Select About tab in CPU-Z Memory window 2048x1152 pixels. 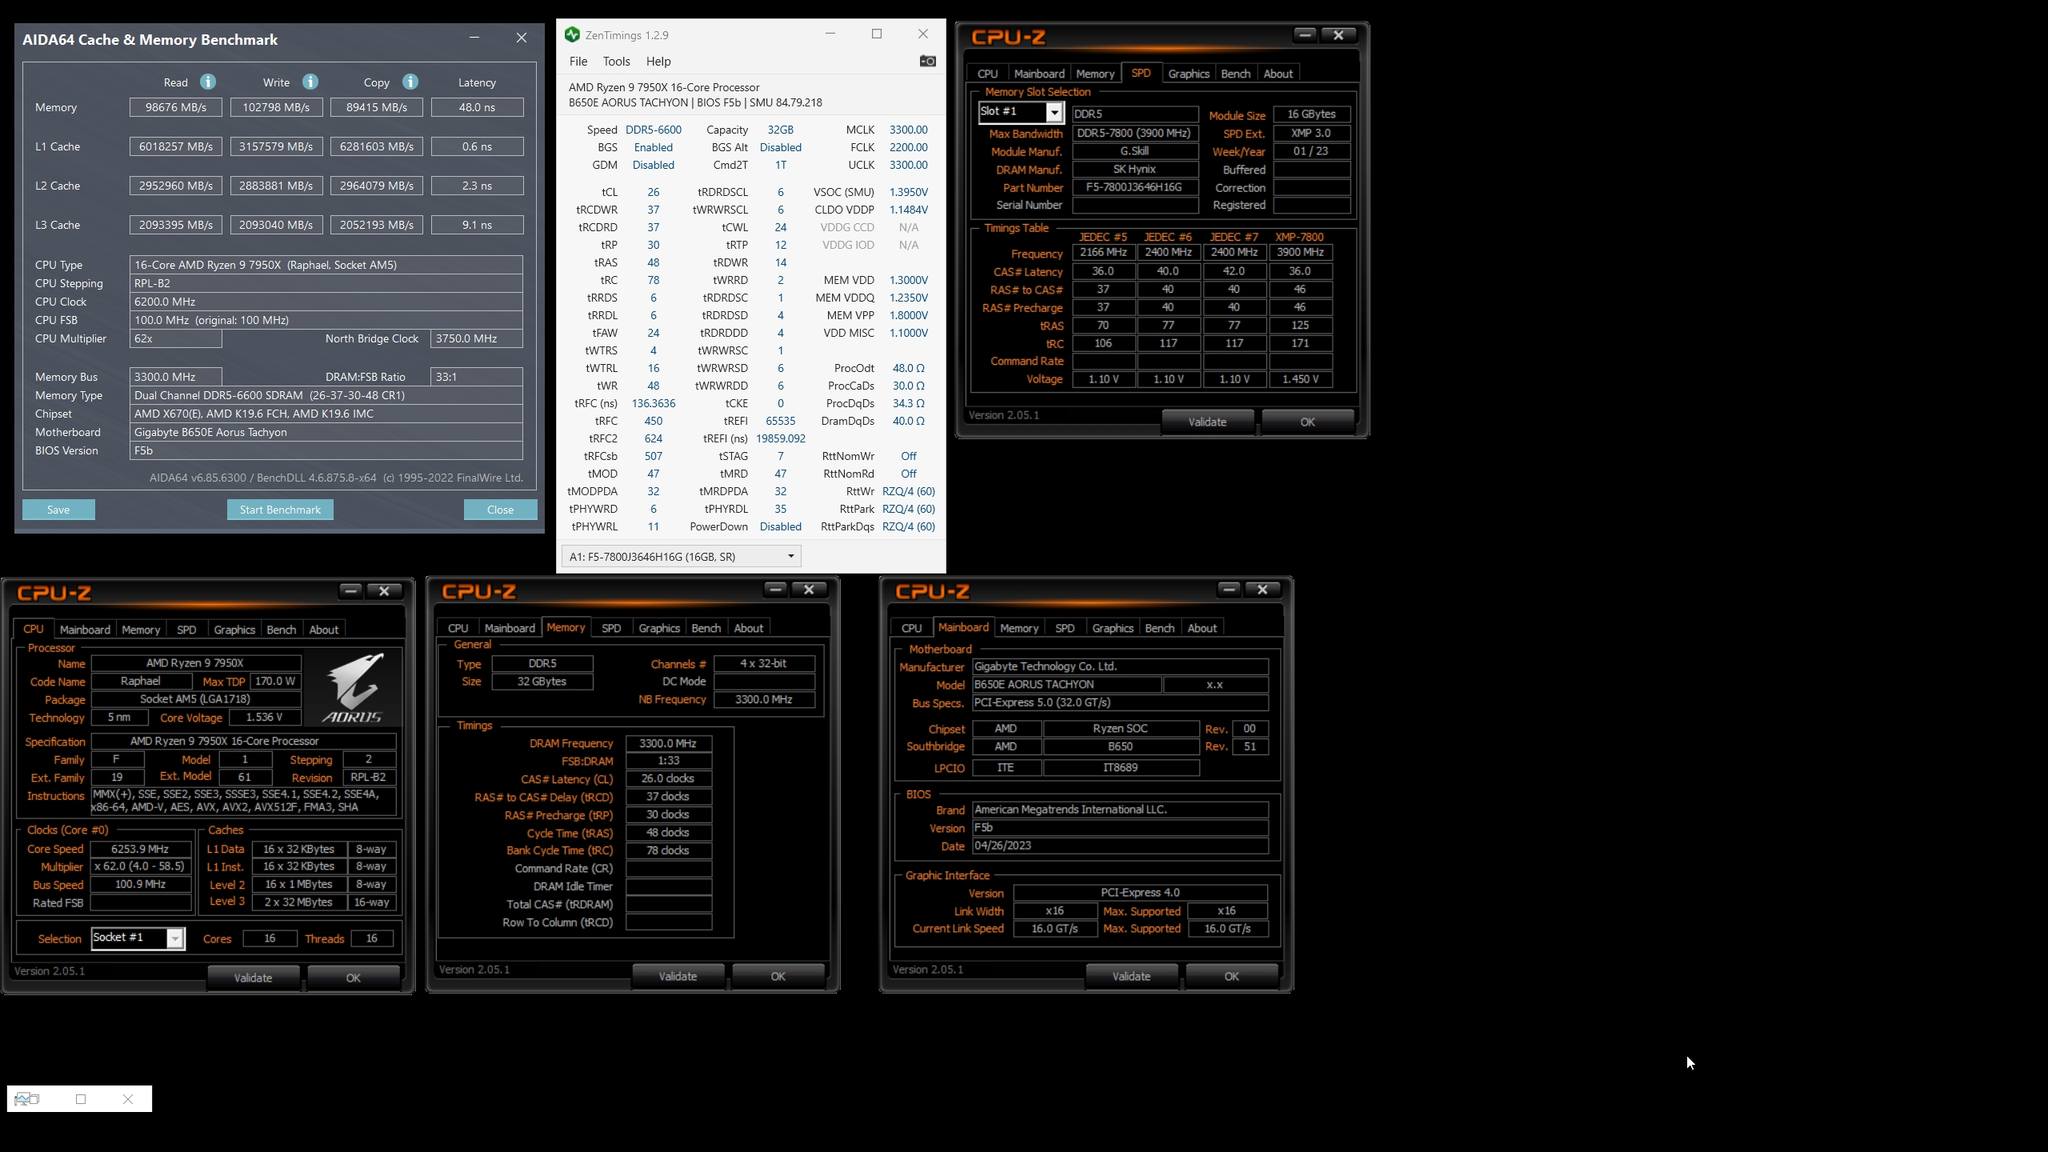pyautogui.click(x=748, y=628)
